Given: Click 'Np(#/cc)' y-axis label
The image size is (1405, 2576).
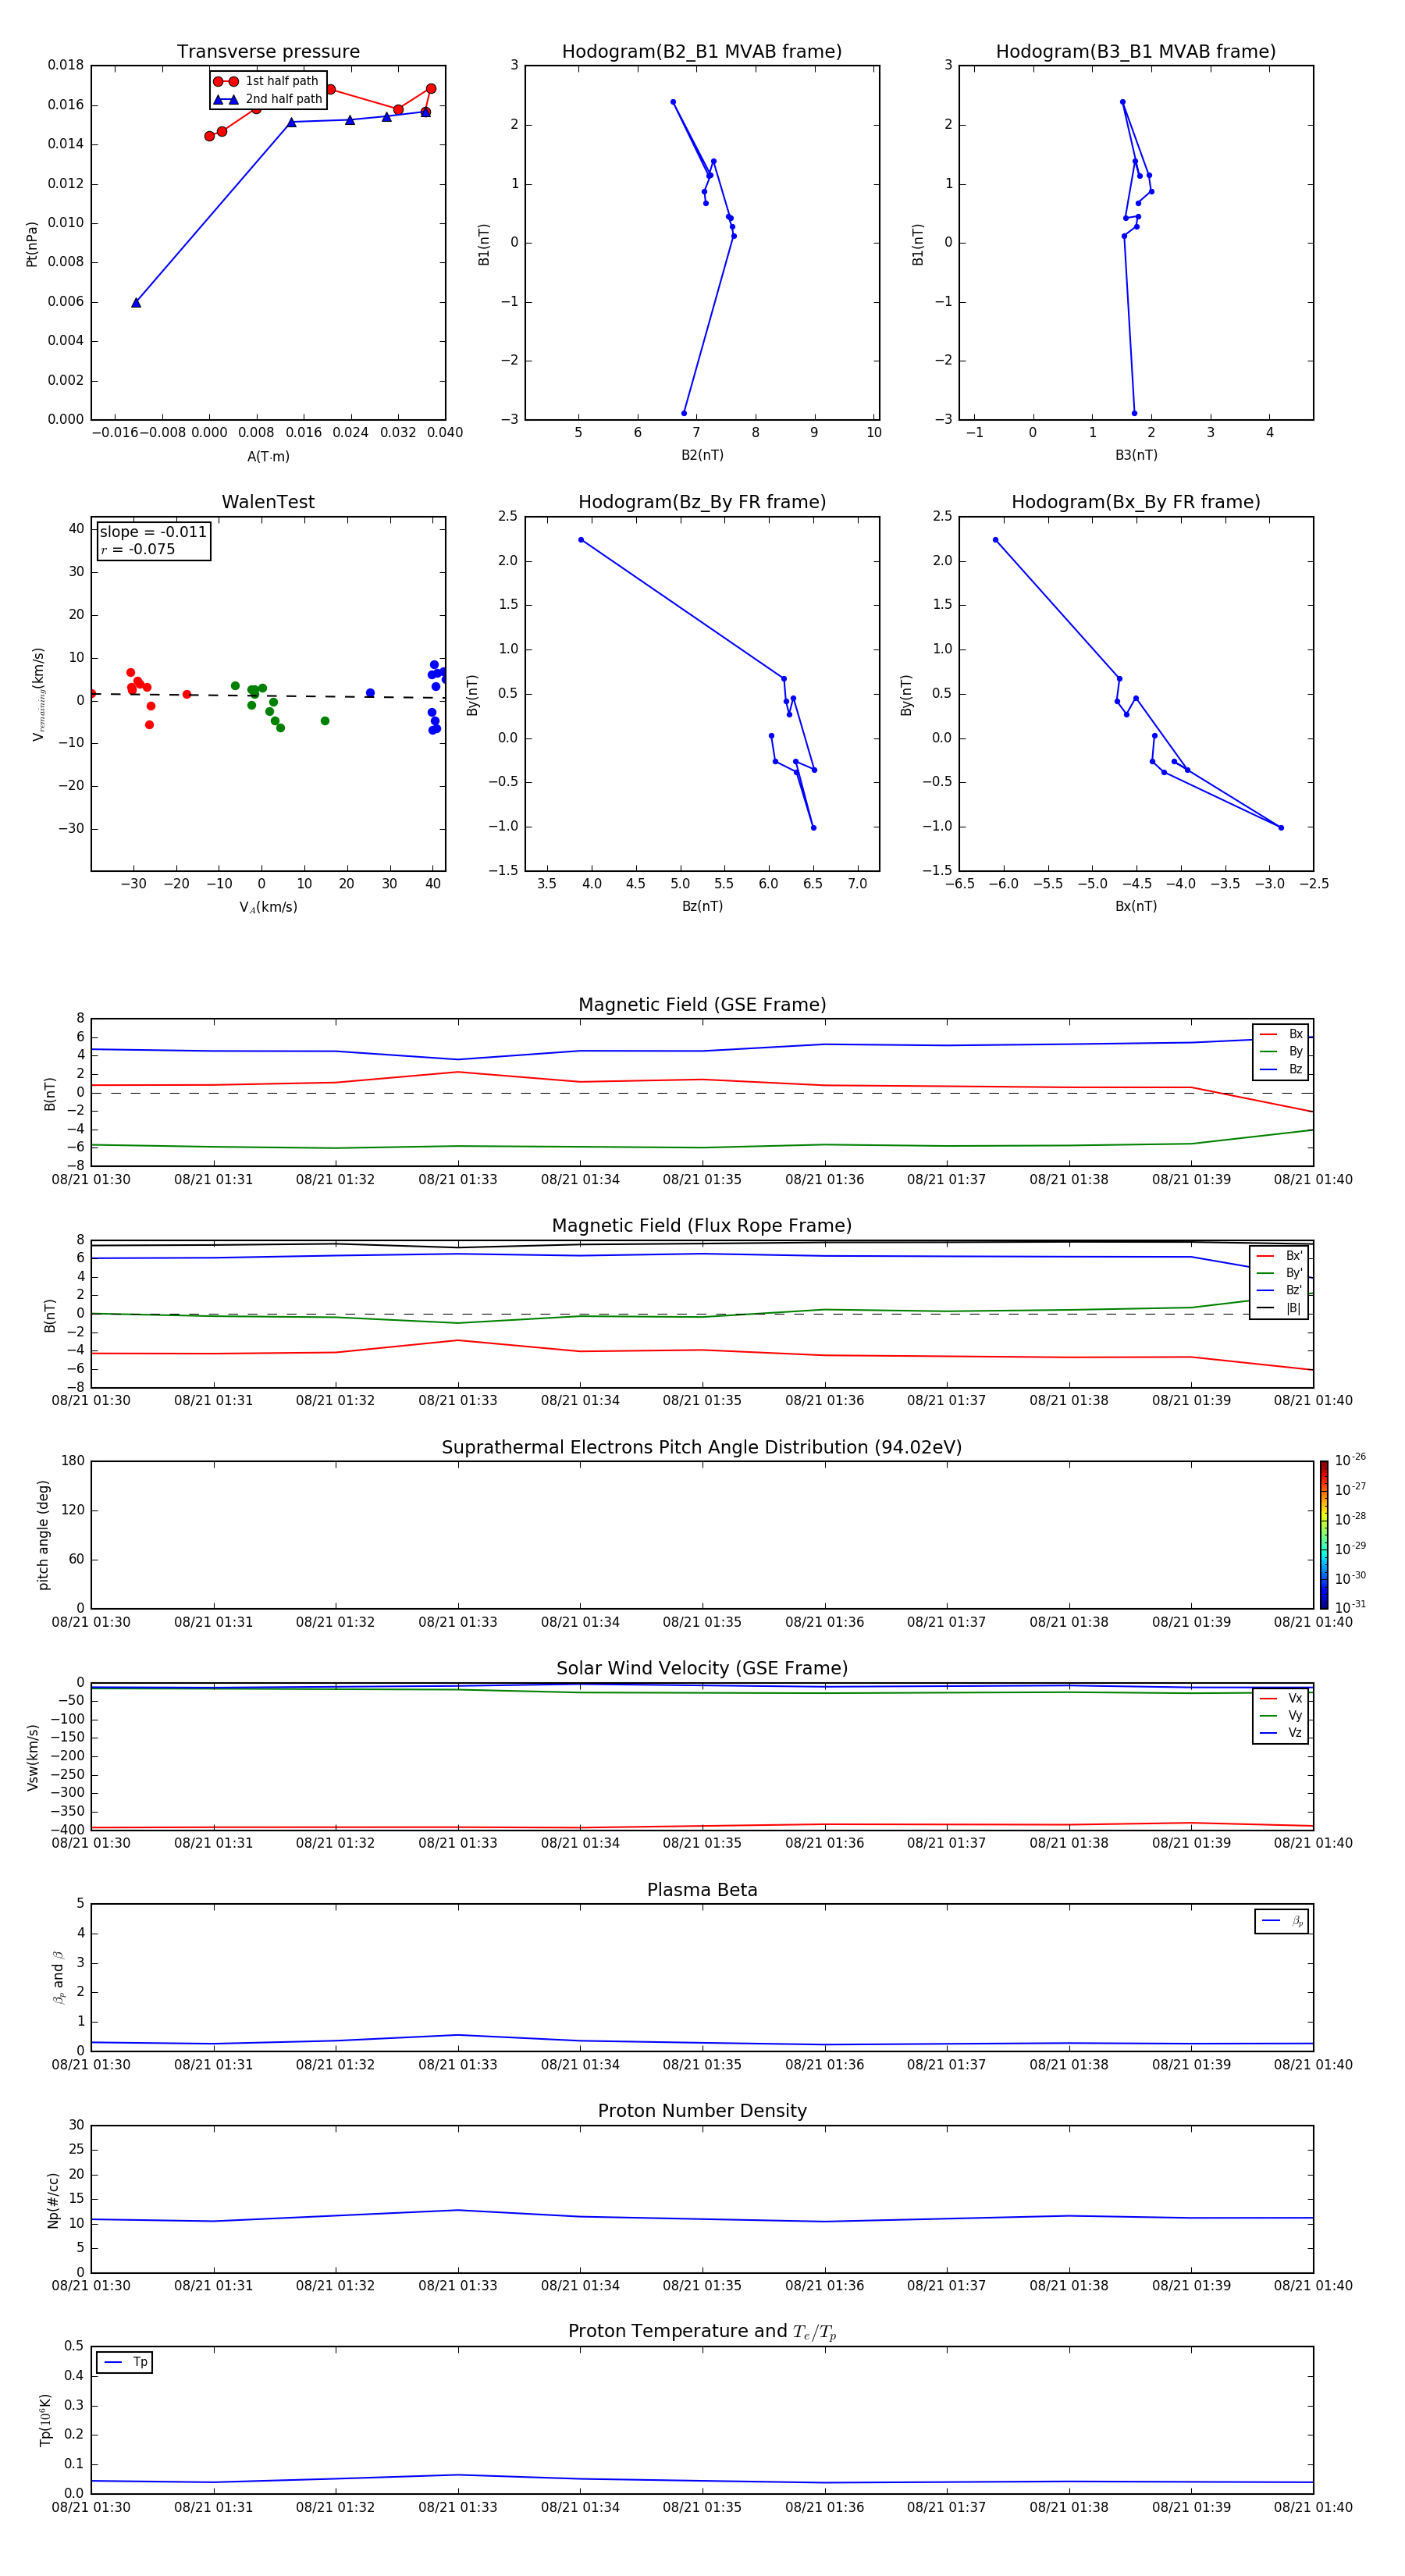Looking at the screenshot, I should pyautogui.click(x=53, y=2200).
